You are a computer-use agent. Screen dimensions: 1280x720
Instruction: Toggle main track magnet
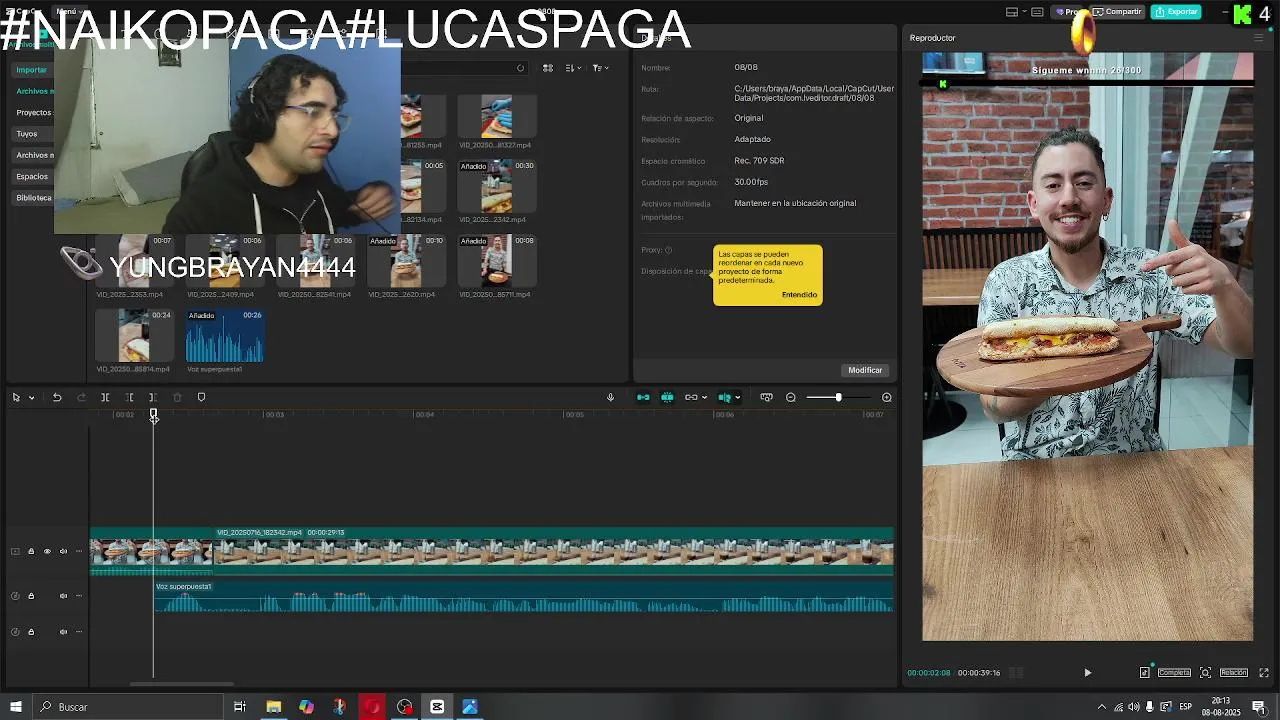[x=643, y=397]
